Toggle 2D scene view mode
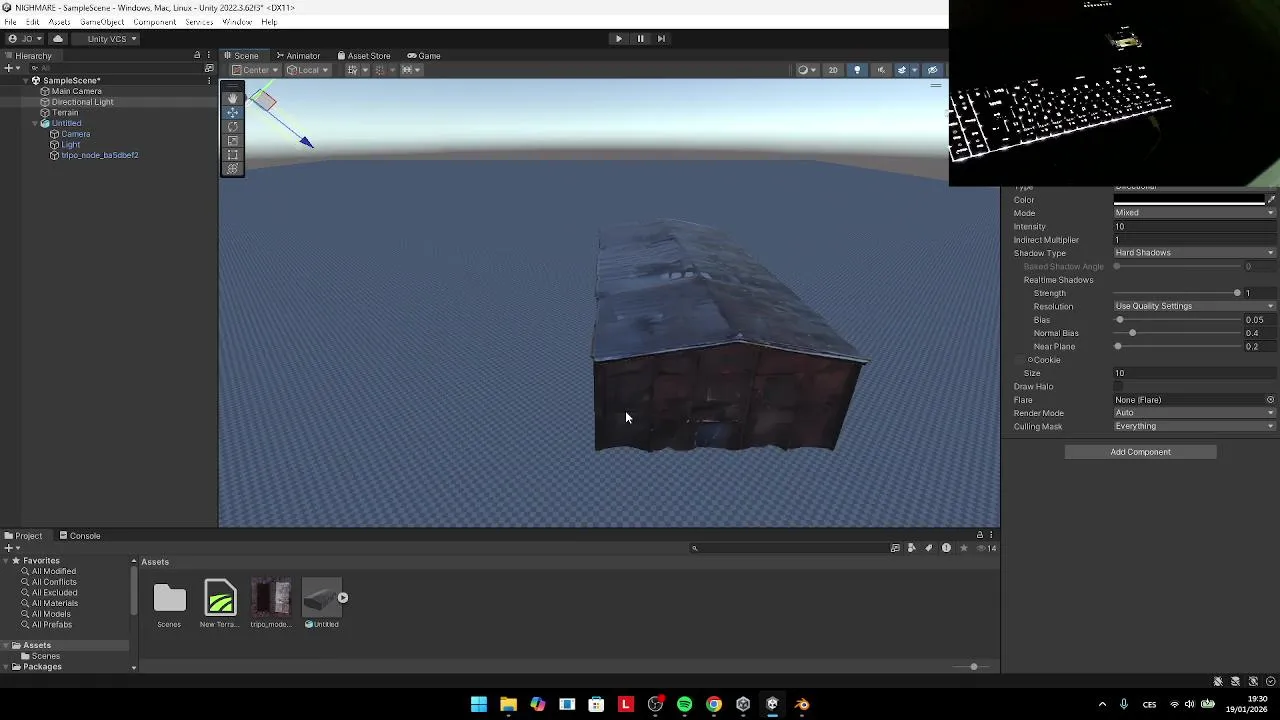The height and width of the screenshot is (720, 1280). [832, 70]
